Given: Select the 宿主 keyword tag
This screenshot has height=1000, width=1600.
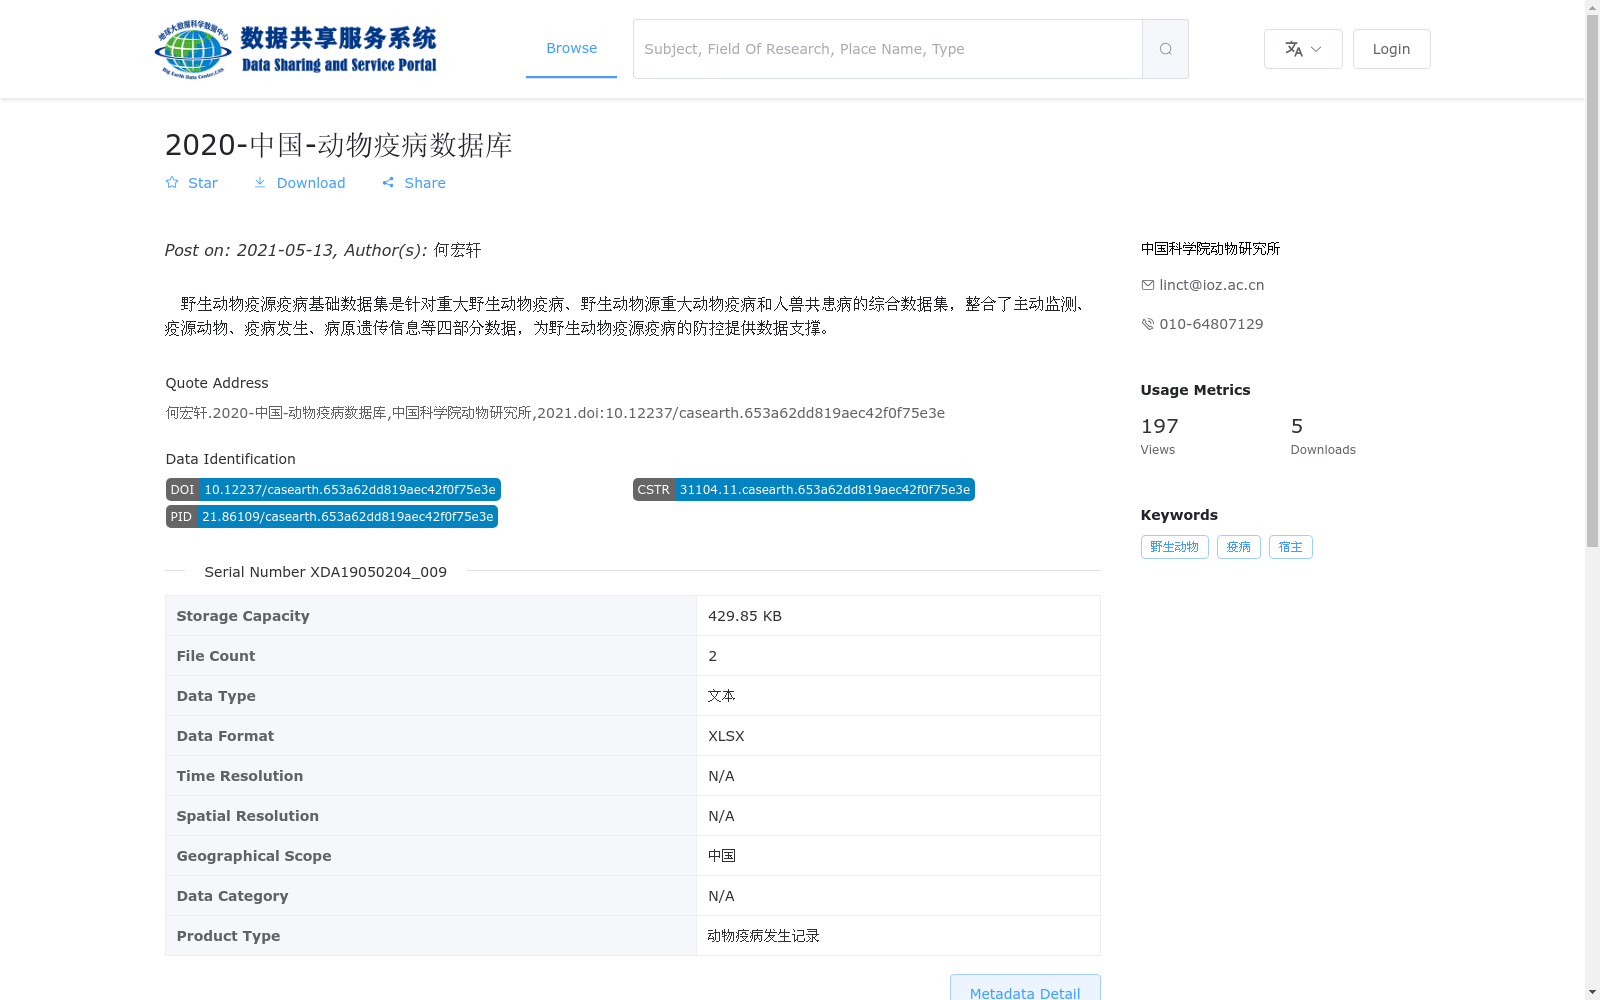Looking at the screenshot, I should tap(1291, 547).
